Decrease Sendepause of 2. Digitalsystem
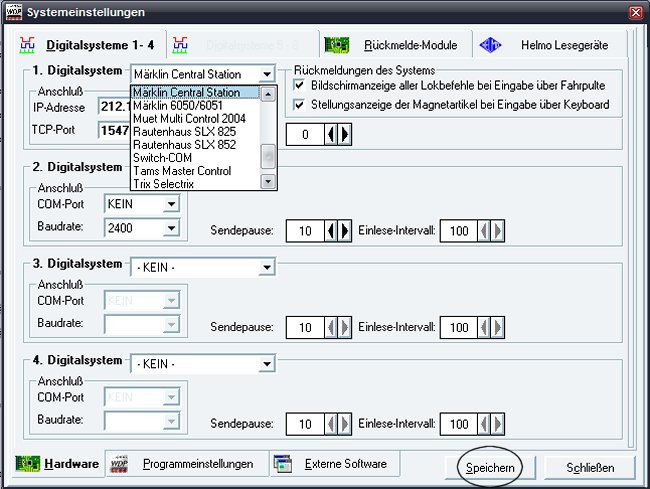The height and width of the screenshot is (489, 650). click(x=330, y=230)
